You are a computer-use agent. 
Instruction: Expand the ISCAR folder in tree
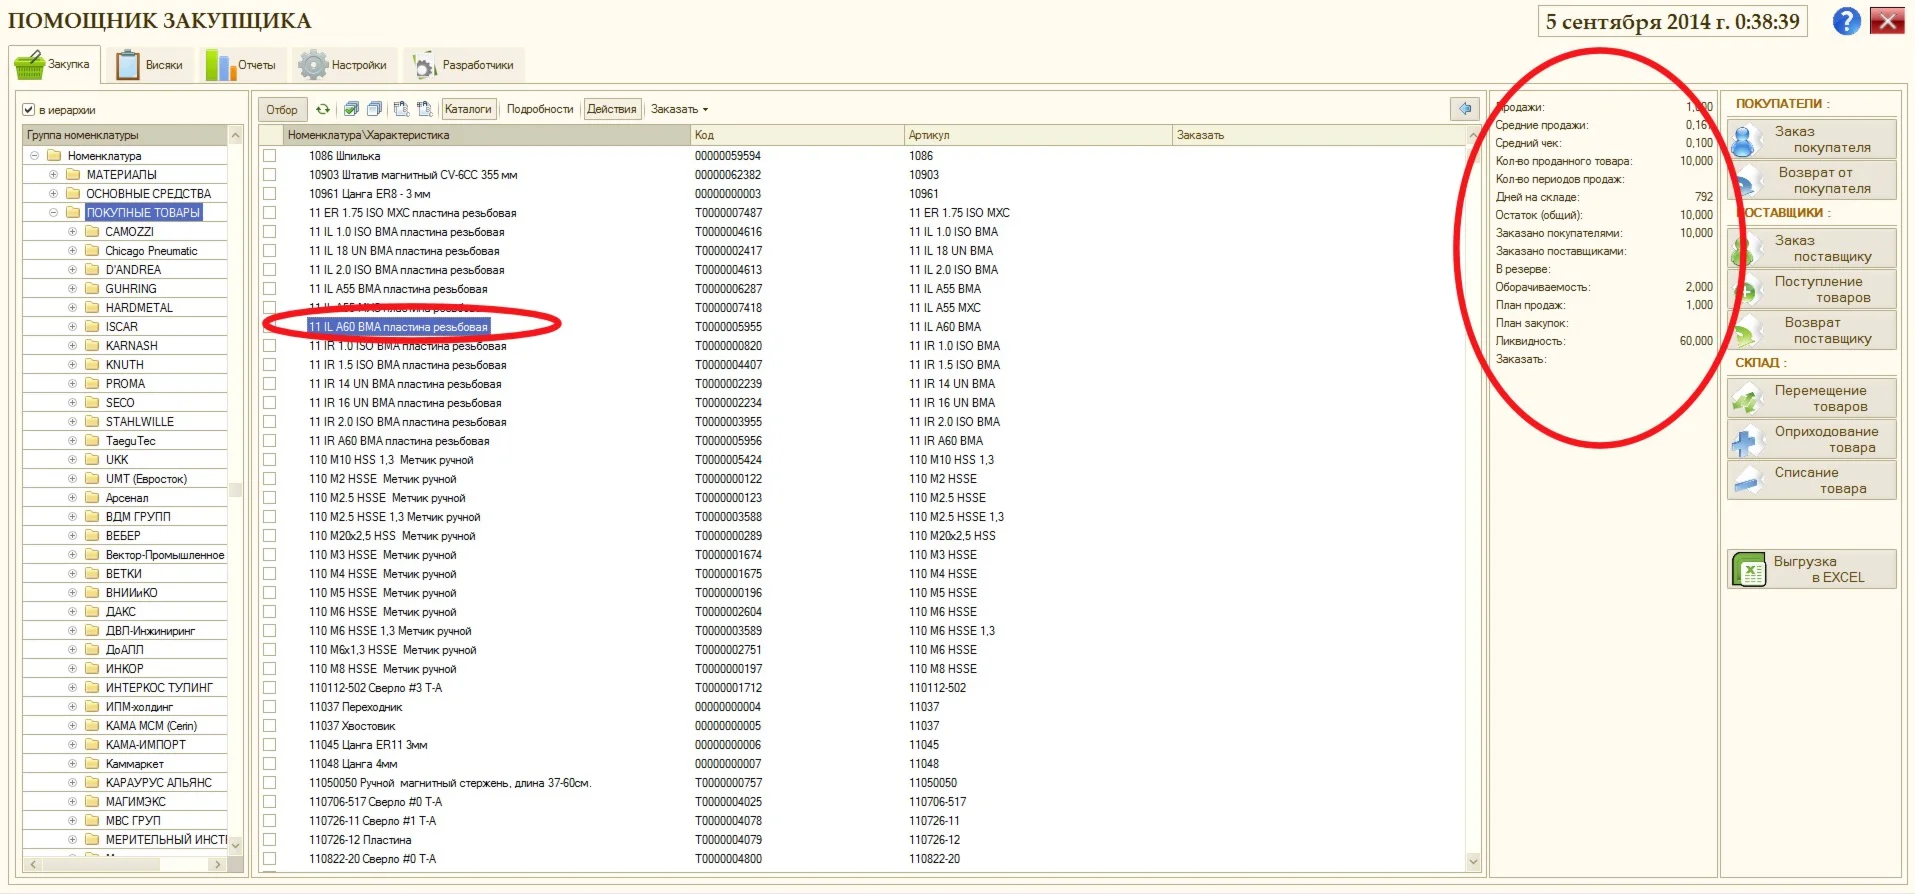click(72, 327)
